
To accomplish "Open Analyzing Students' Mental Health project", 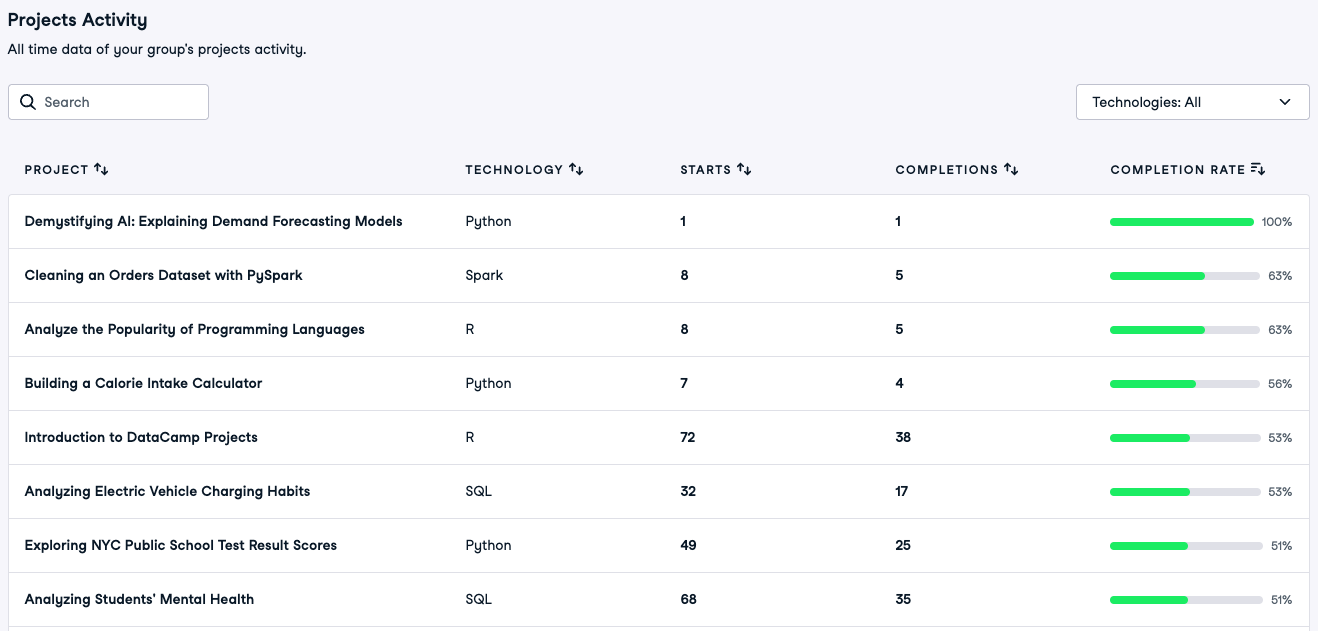I will (139, 600).
